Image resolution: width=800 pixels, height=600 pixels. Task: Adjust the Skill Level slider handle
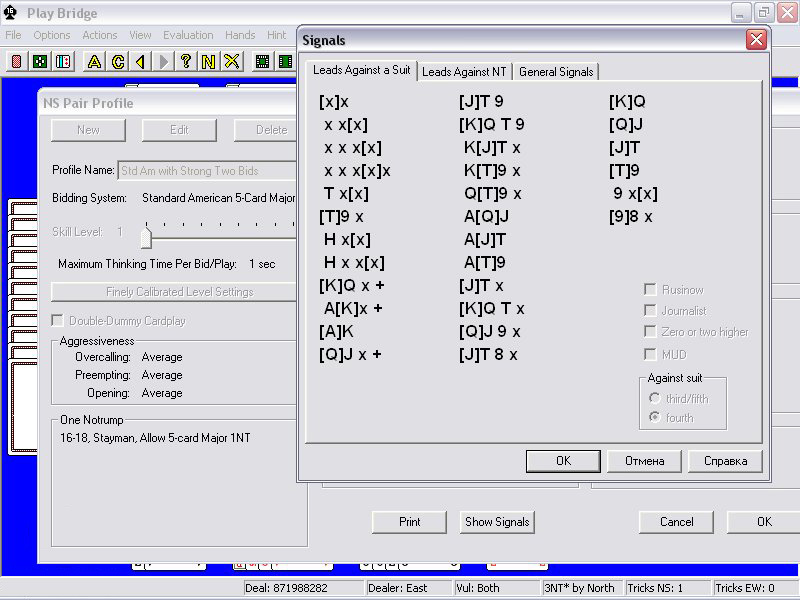click(146, 236)
